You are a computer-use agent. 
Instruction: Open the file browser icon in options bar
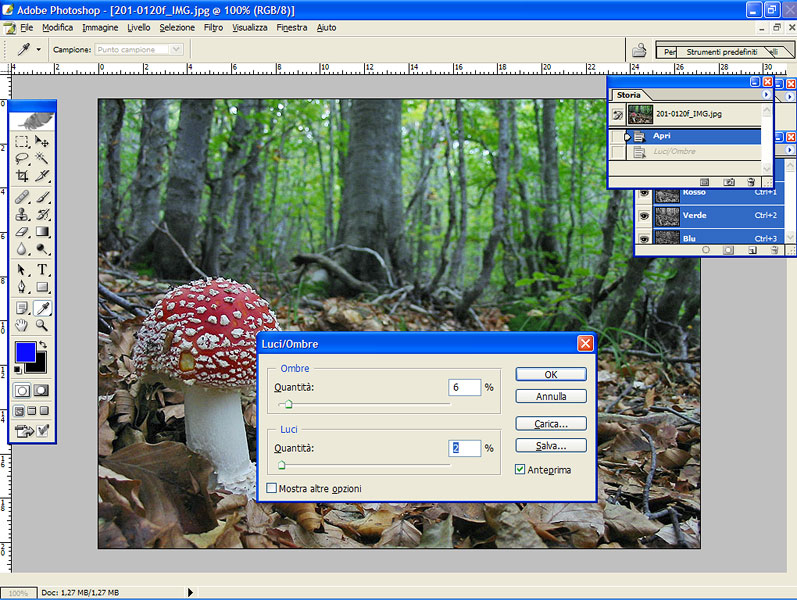coord(639,50)
